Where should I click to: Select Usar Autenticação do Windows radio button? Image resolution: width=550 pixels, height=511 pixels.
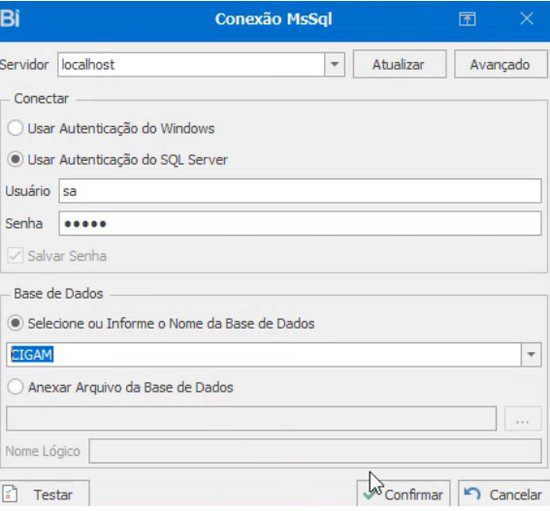[15, 128]
